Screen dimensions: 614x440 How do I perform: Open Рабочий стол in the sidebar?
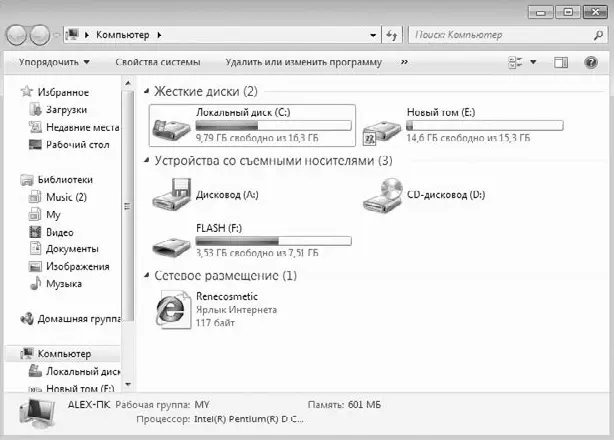click(x=77, y=144)
